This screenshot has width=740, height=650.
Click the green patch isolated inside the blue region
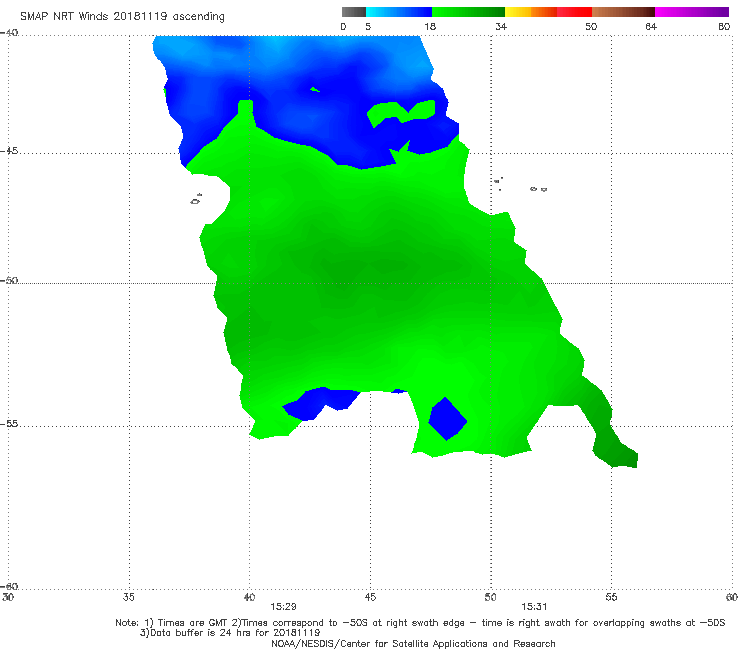click(x=401, y=112)
